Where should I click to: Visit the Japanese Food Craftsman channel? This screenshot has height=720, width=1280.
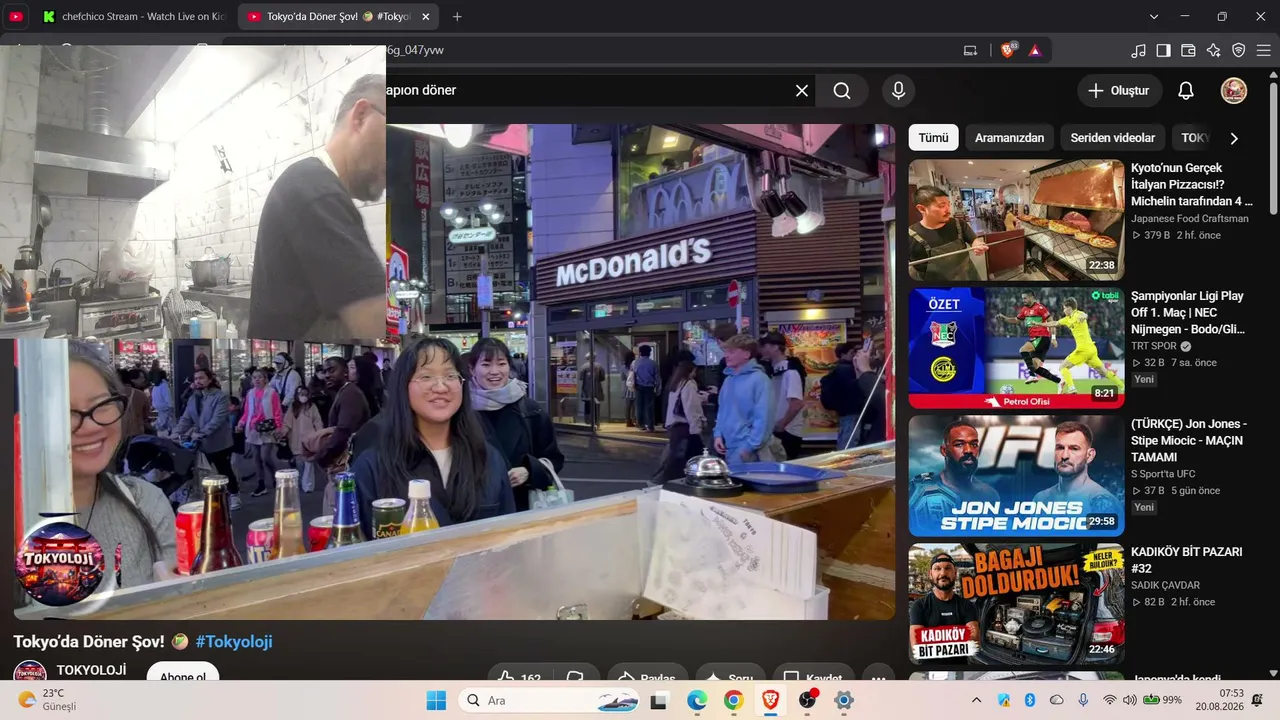click(x=1190, y=219)
